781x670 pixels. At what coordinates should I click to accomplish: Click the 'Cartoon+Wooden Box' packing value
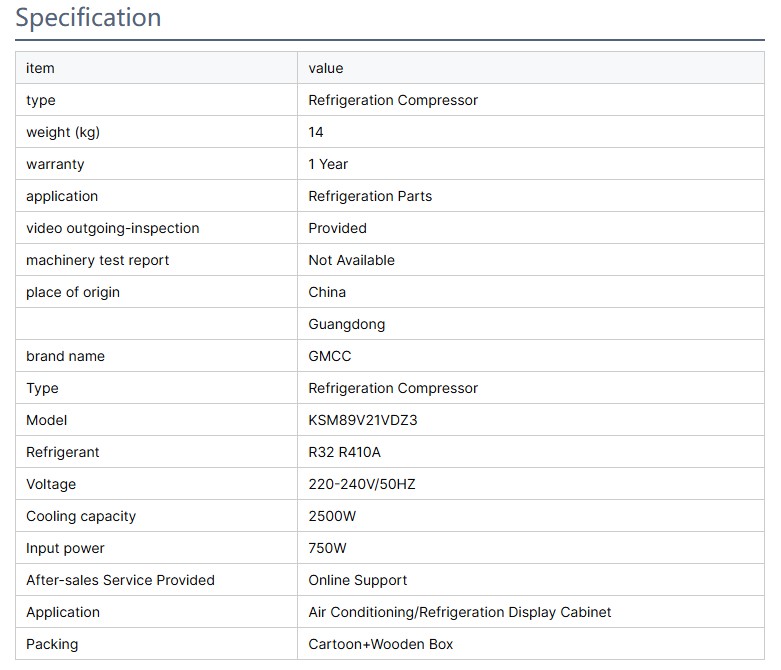click(380, 644)
